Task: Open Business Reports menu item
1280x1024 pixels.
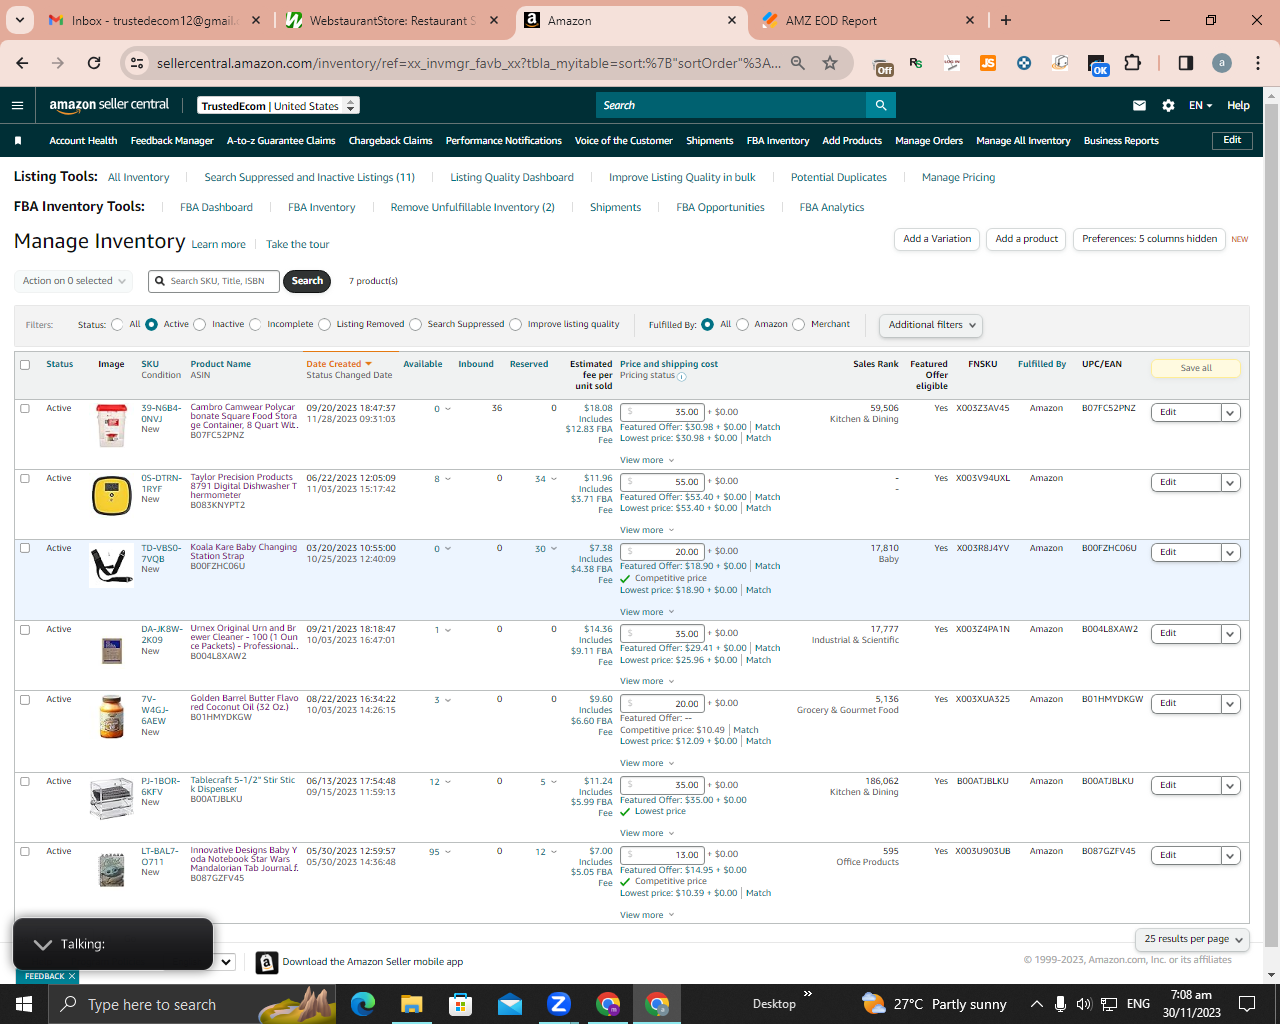Action: click(x=1121, y=141)
